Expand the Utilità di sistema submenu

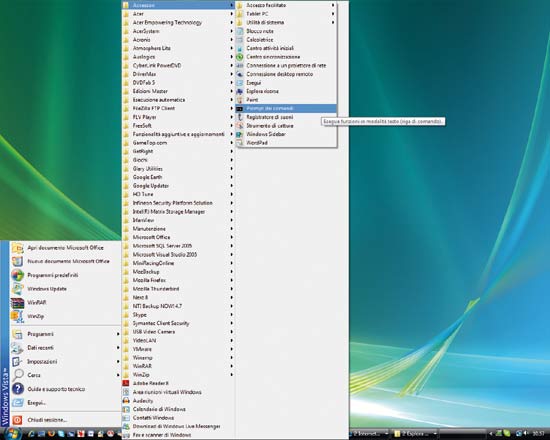[x=286, y=22]
